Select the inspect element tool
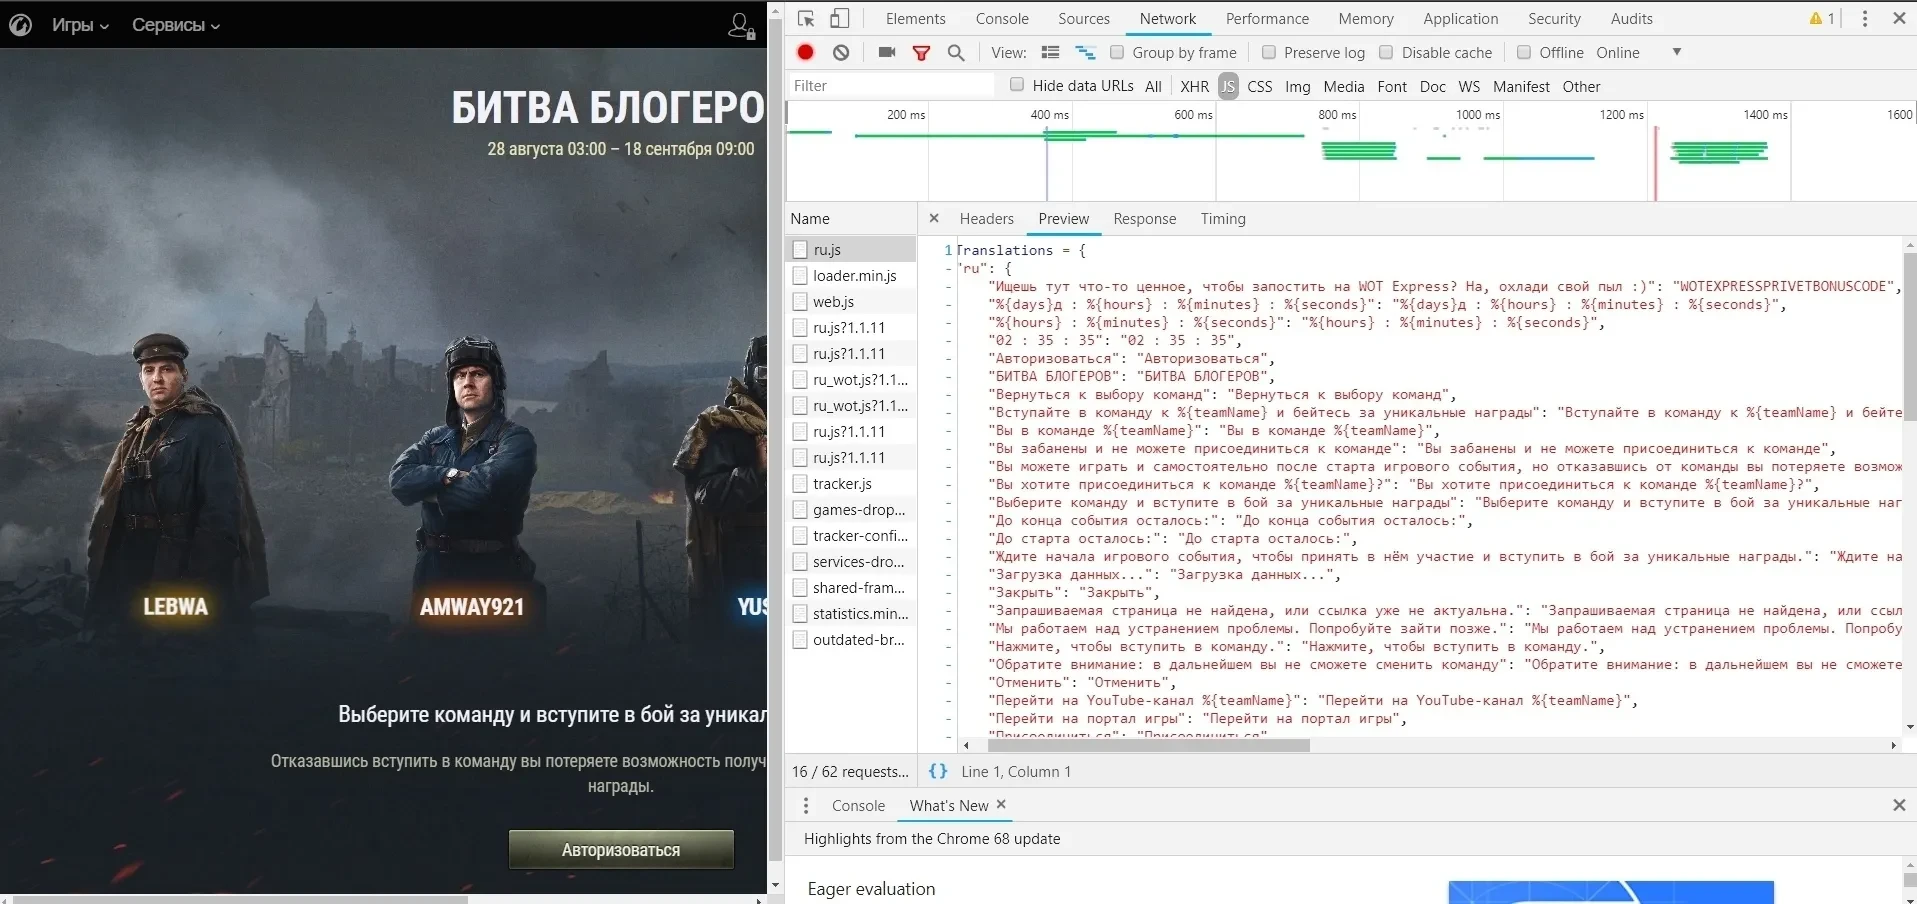Viewport: 1917px width, 904px height. (x=805, y=18)
